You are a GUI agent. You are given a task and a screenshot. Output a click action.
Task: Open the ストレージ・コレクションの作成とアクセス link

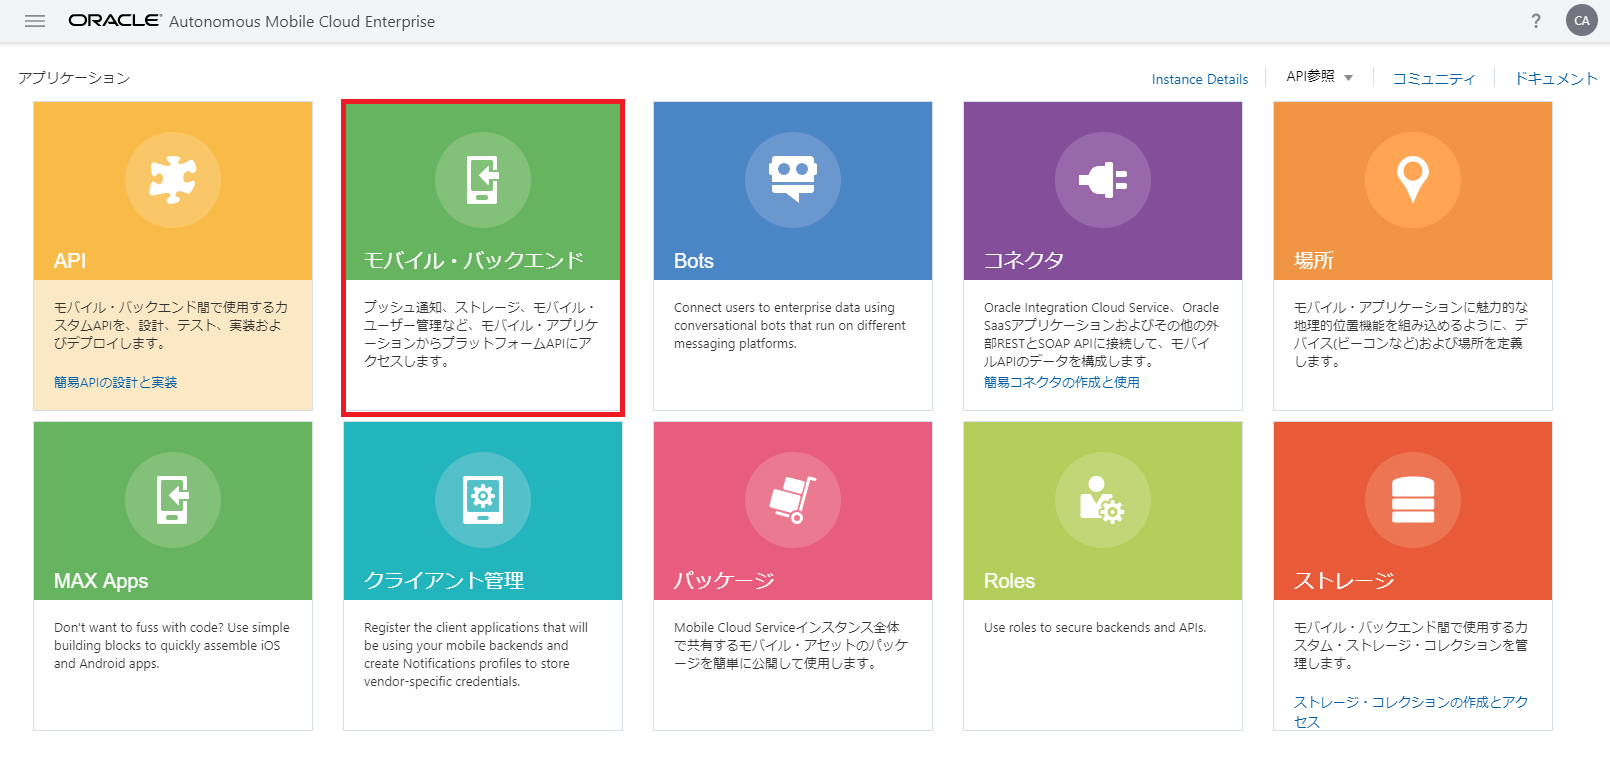[x=1411, y=712]
